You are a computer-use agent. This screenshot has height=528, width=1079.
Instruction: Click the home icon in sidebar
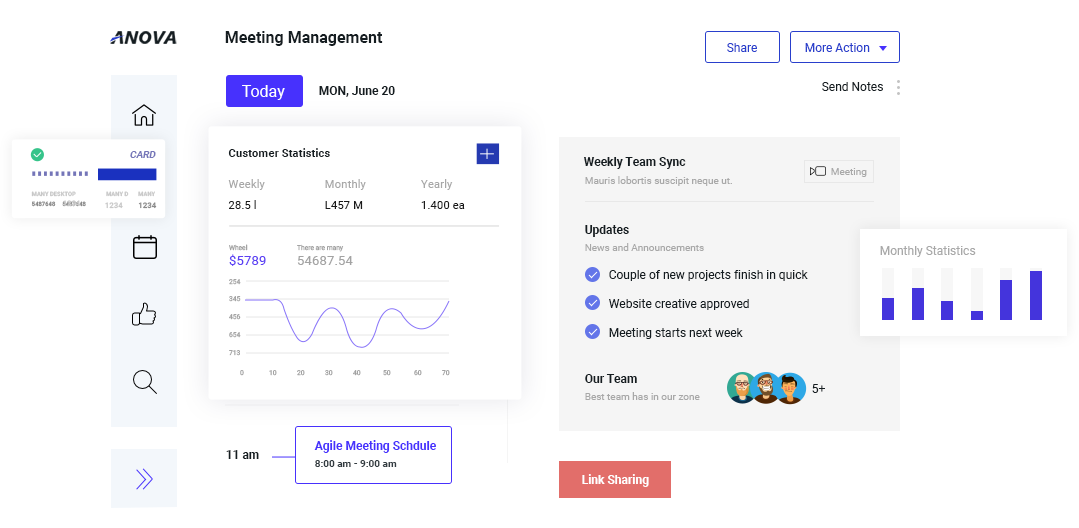(x=144, y=115)
